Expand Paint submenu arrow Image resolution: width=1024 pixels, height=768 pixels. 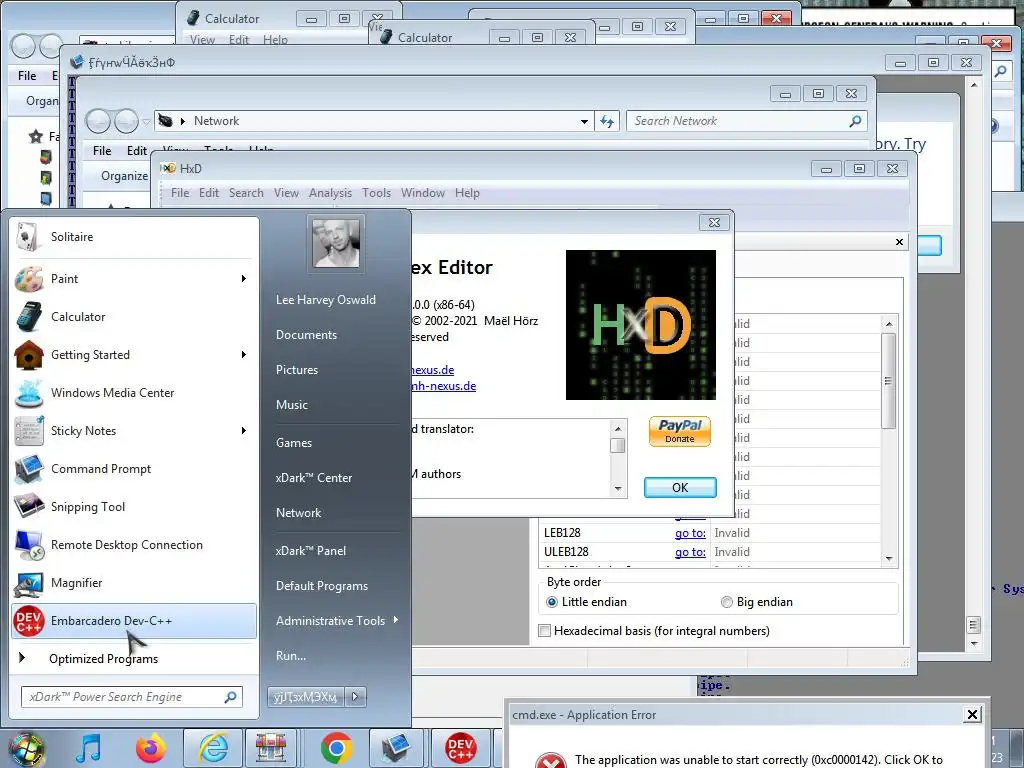244,279
